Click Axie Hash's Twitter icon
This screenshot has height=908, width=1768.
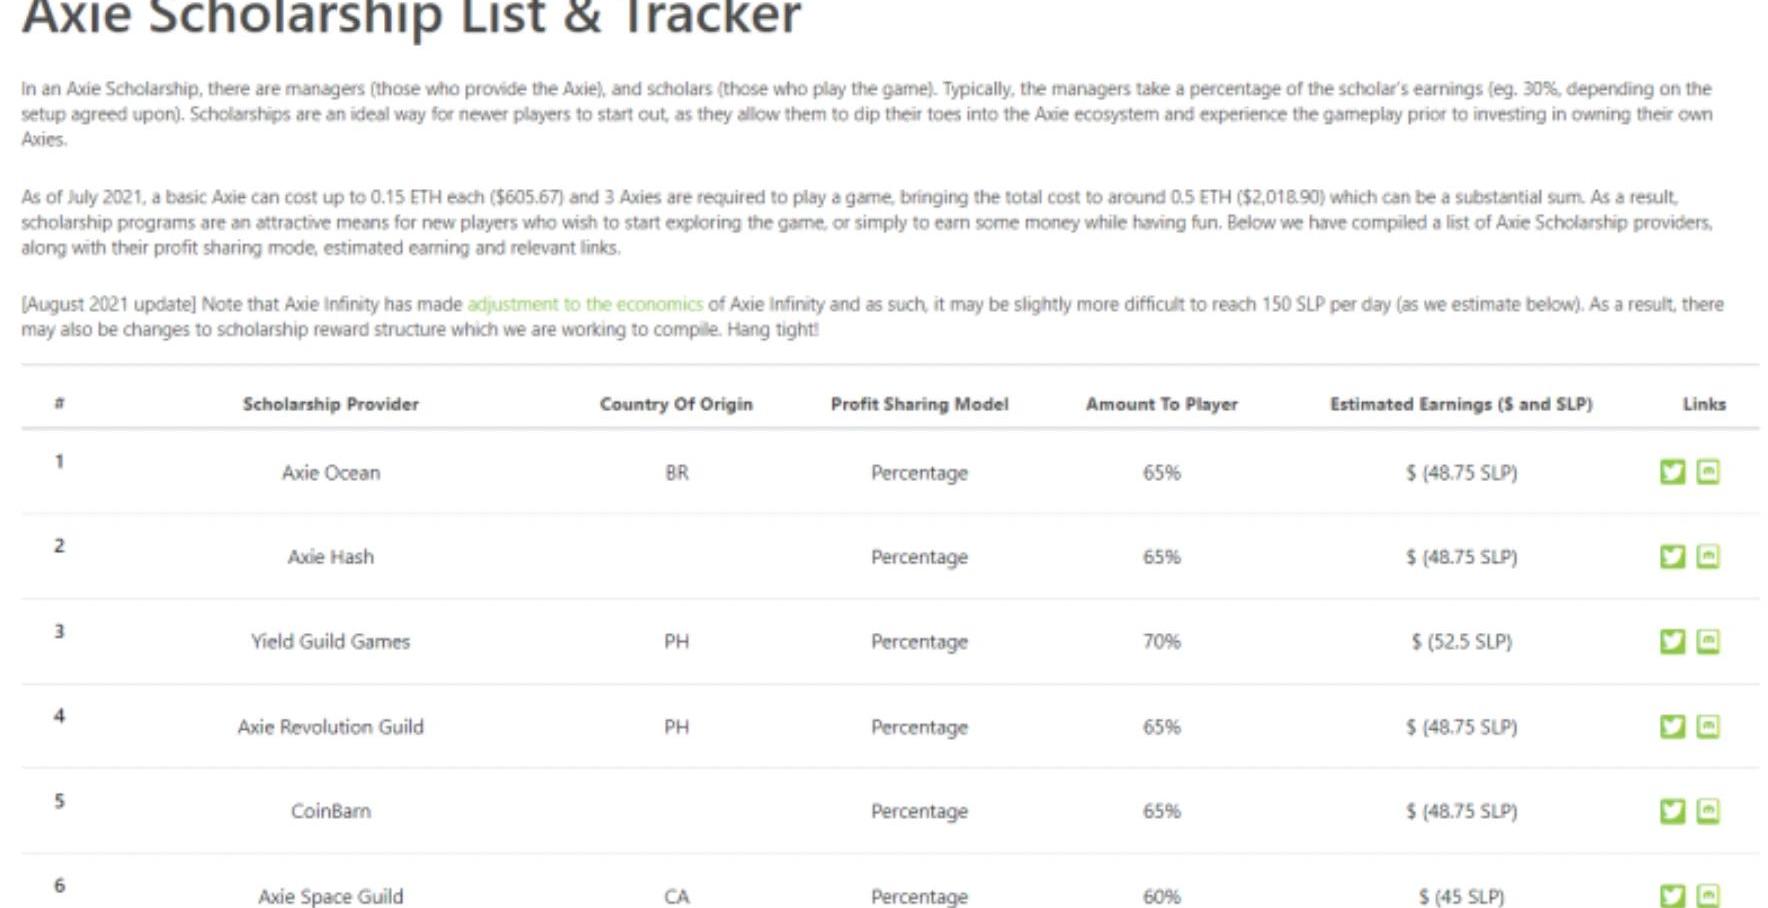tap(1672, 556)
